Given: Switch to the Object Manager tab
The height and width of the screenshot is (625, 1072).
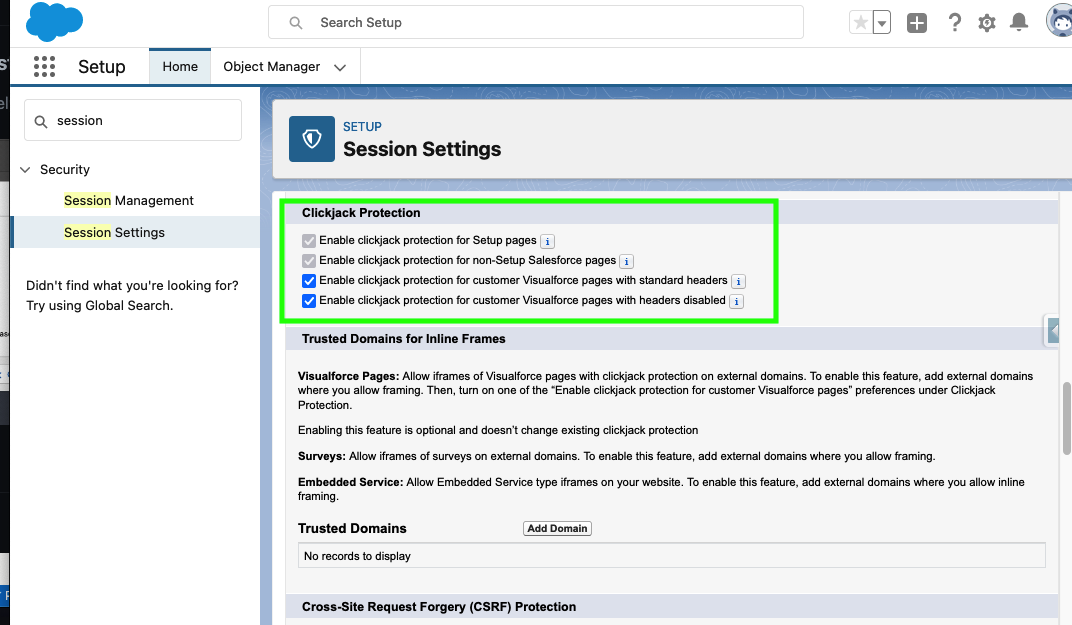Looking at the screenshot, I should (271, 66).
